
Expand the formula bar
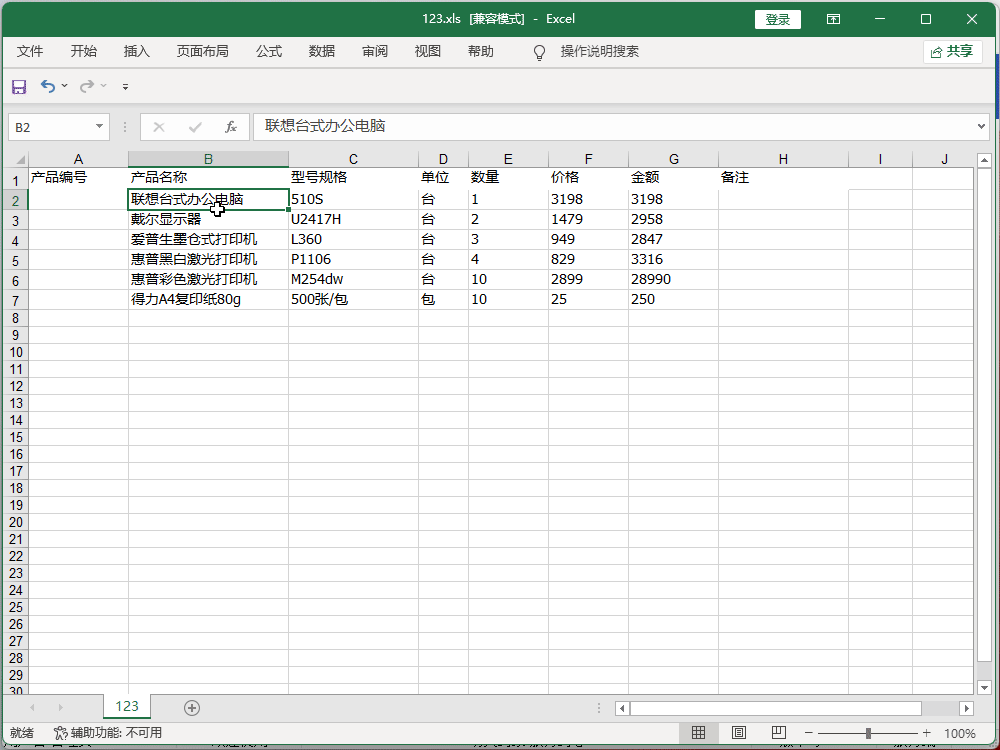tap(981, 126)
